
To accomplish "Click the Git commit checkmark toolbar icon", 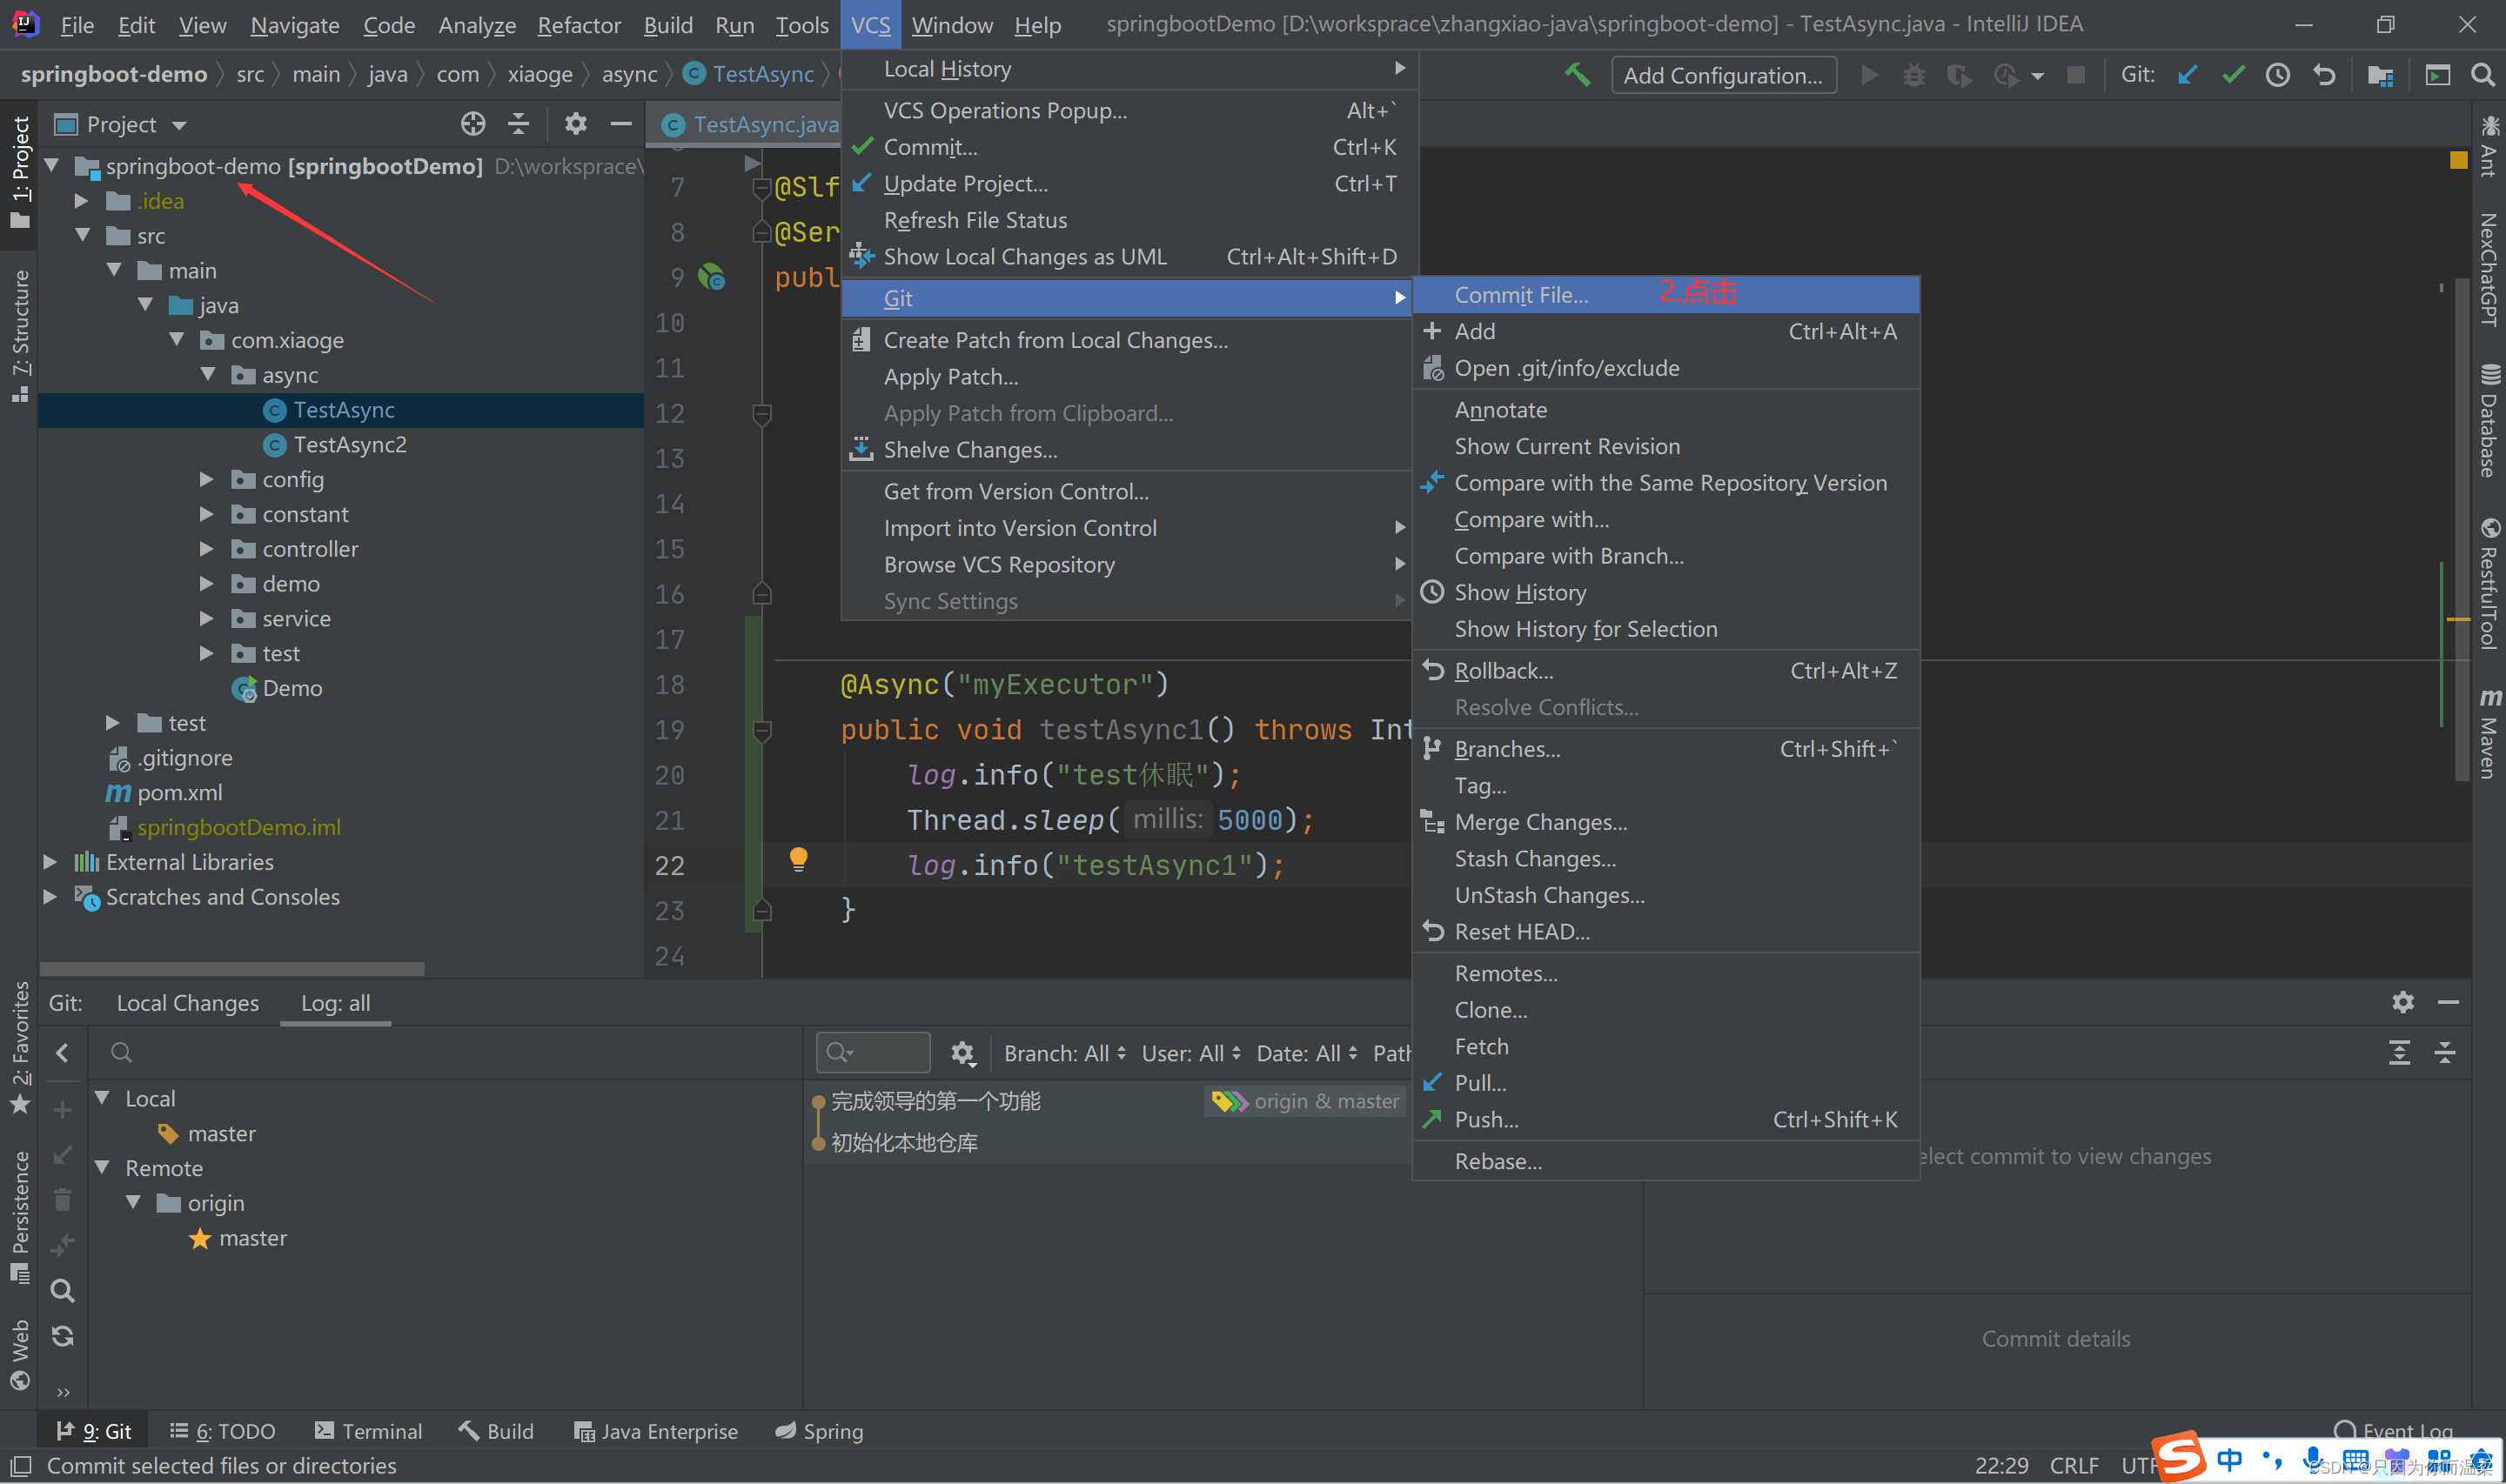I will point(2232,75).
